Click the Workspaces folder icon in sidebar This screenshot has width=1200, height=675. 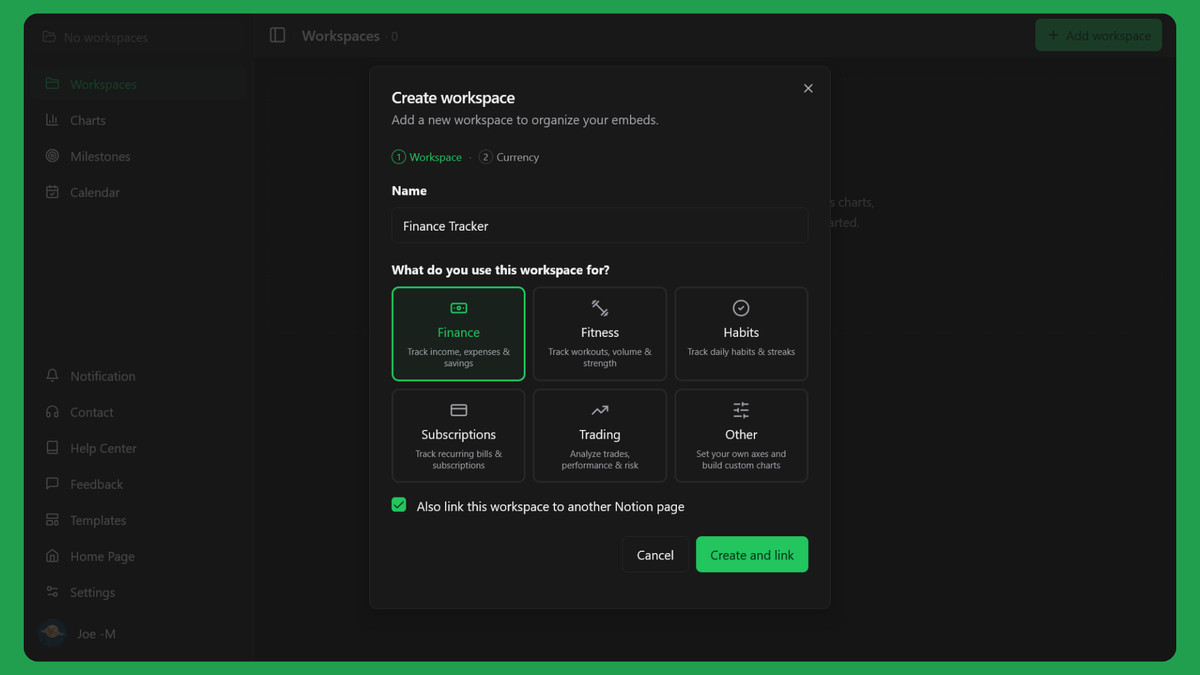click(x=52, y=84)
